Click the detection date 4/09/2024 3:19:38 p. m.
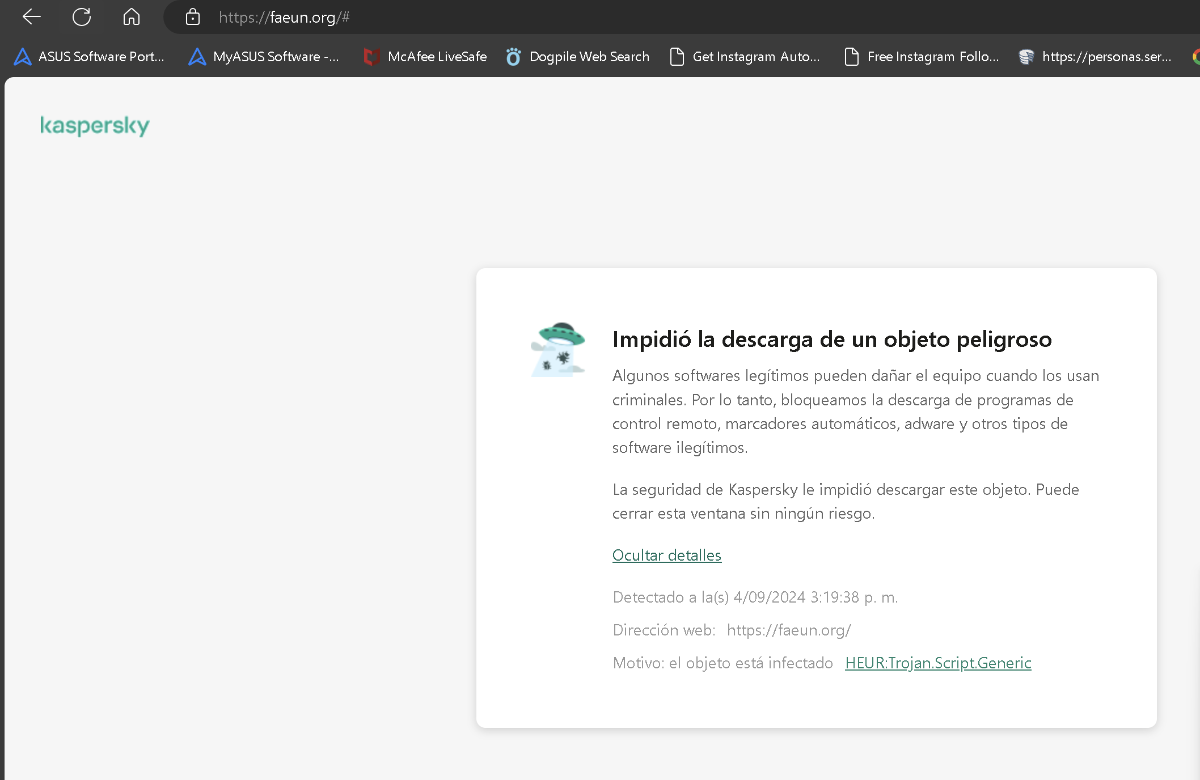The width and height of the screenshot is (1200, 780). [816, 597]
